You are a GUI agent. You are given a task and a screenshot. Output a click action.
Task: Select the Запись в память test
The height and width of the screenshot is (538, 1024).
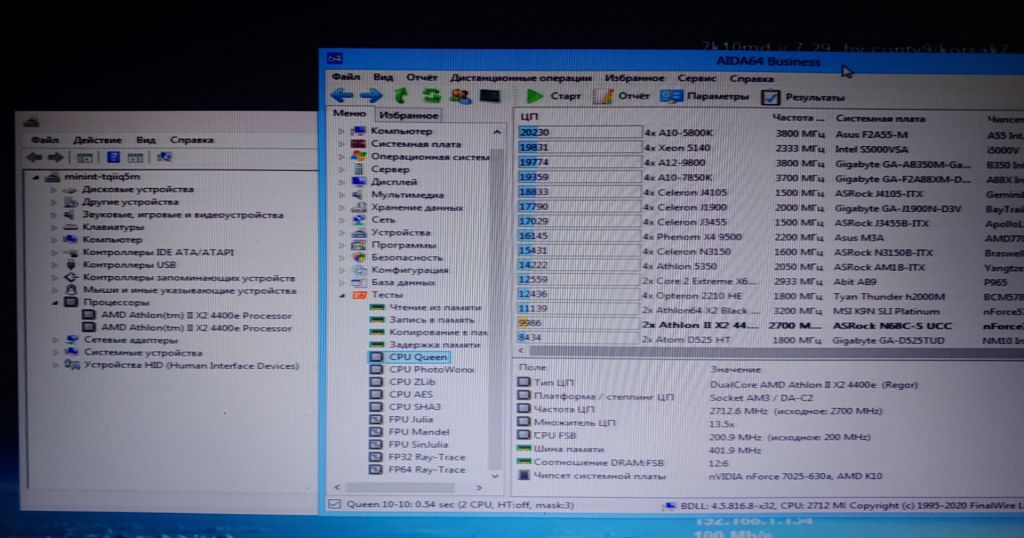431,320
